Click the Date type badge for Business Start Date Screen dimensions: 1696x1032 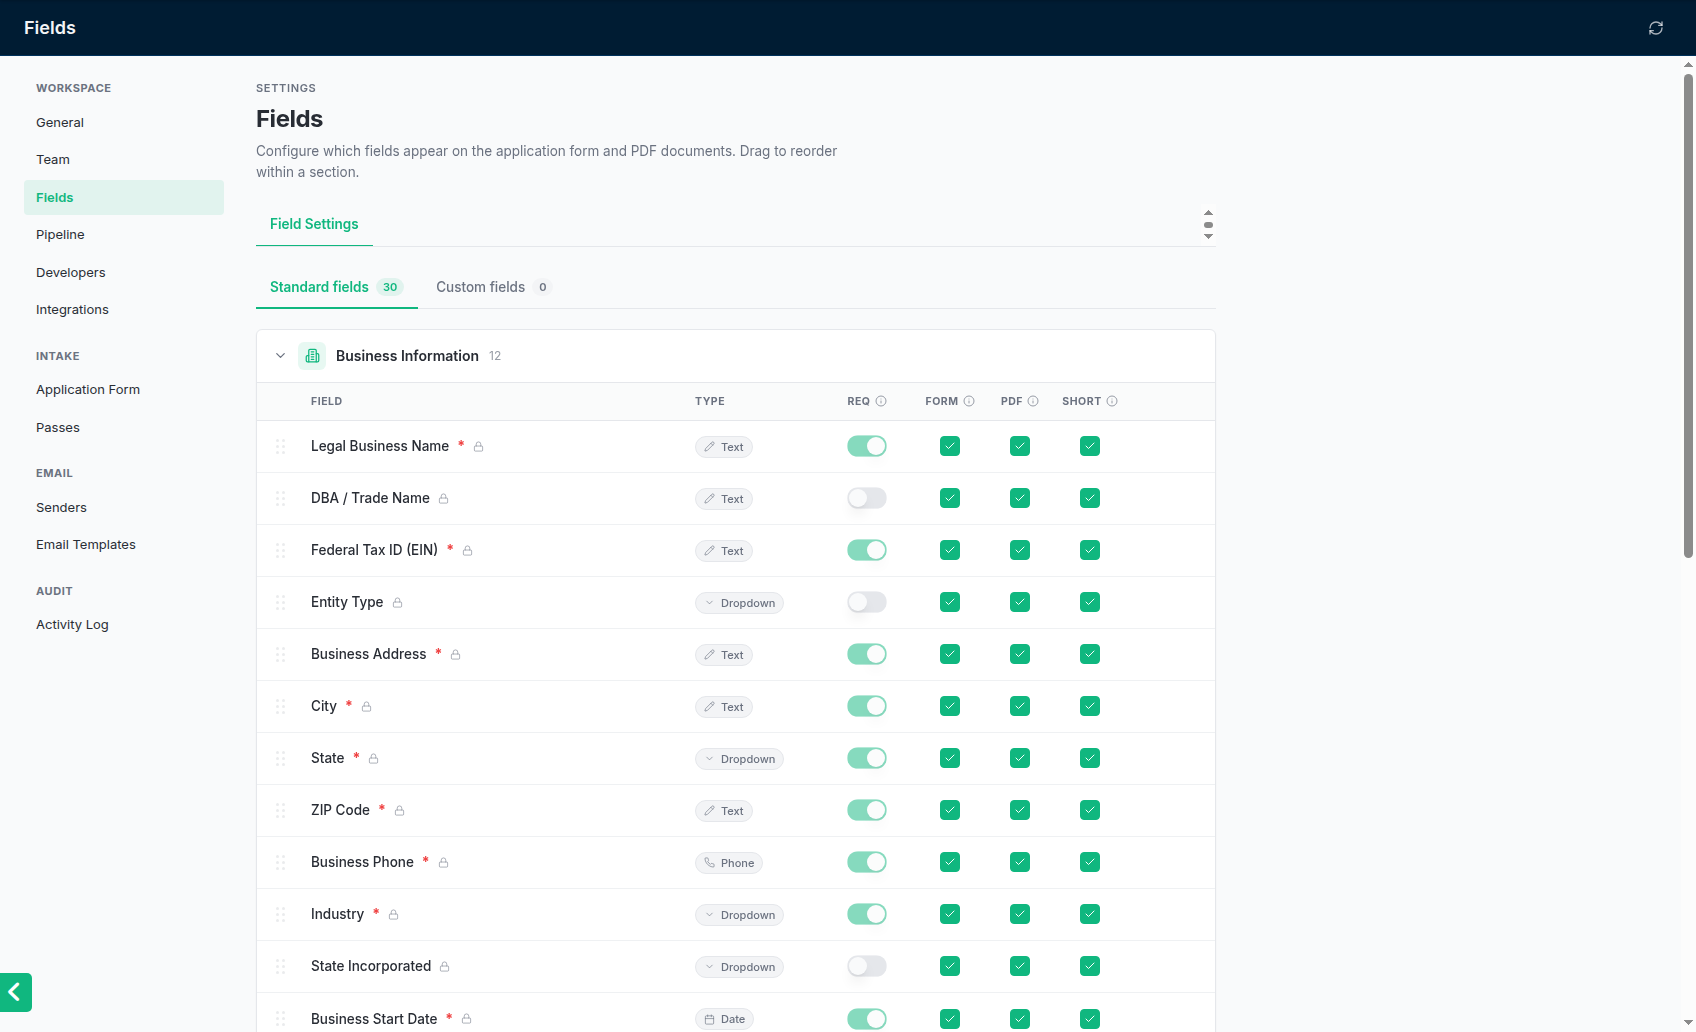pyautogui.click(x=724, y=1019)
